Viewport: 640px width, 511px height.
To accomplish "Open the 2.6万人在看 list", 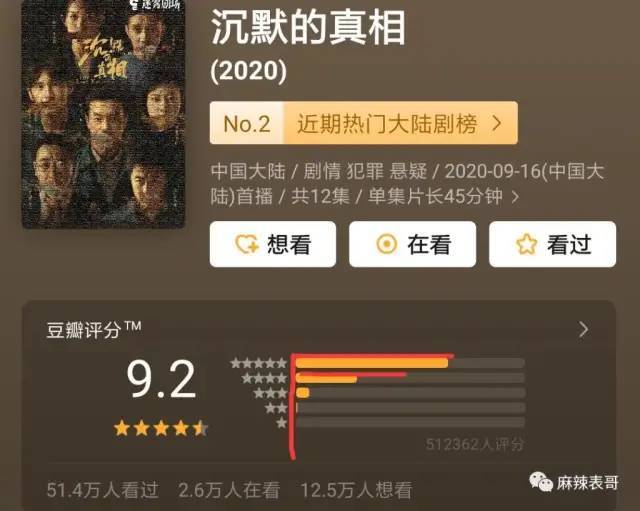I will point(229,490).
